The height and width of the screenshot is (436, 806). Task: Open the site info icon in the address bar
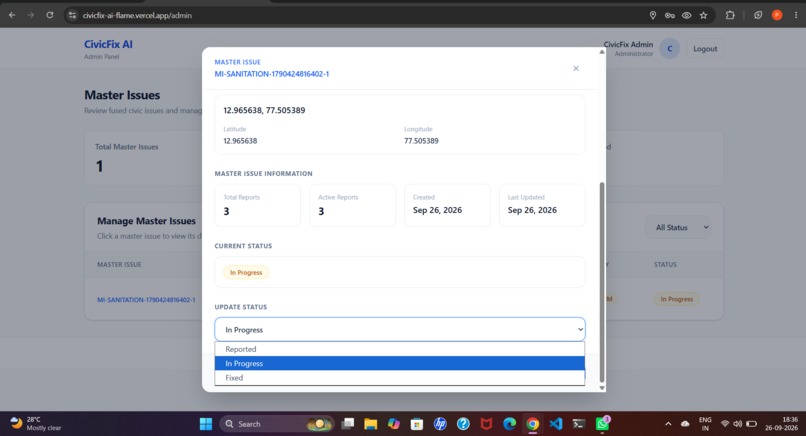pos(72,15)
